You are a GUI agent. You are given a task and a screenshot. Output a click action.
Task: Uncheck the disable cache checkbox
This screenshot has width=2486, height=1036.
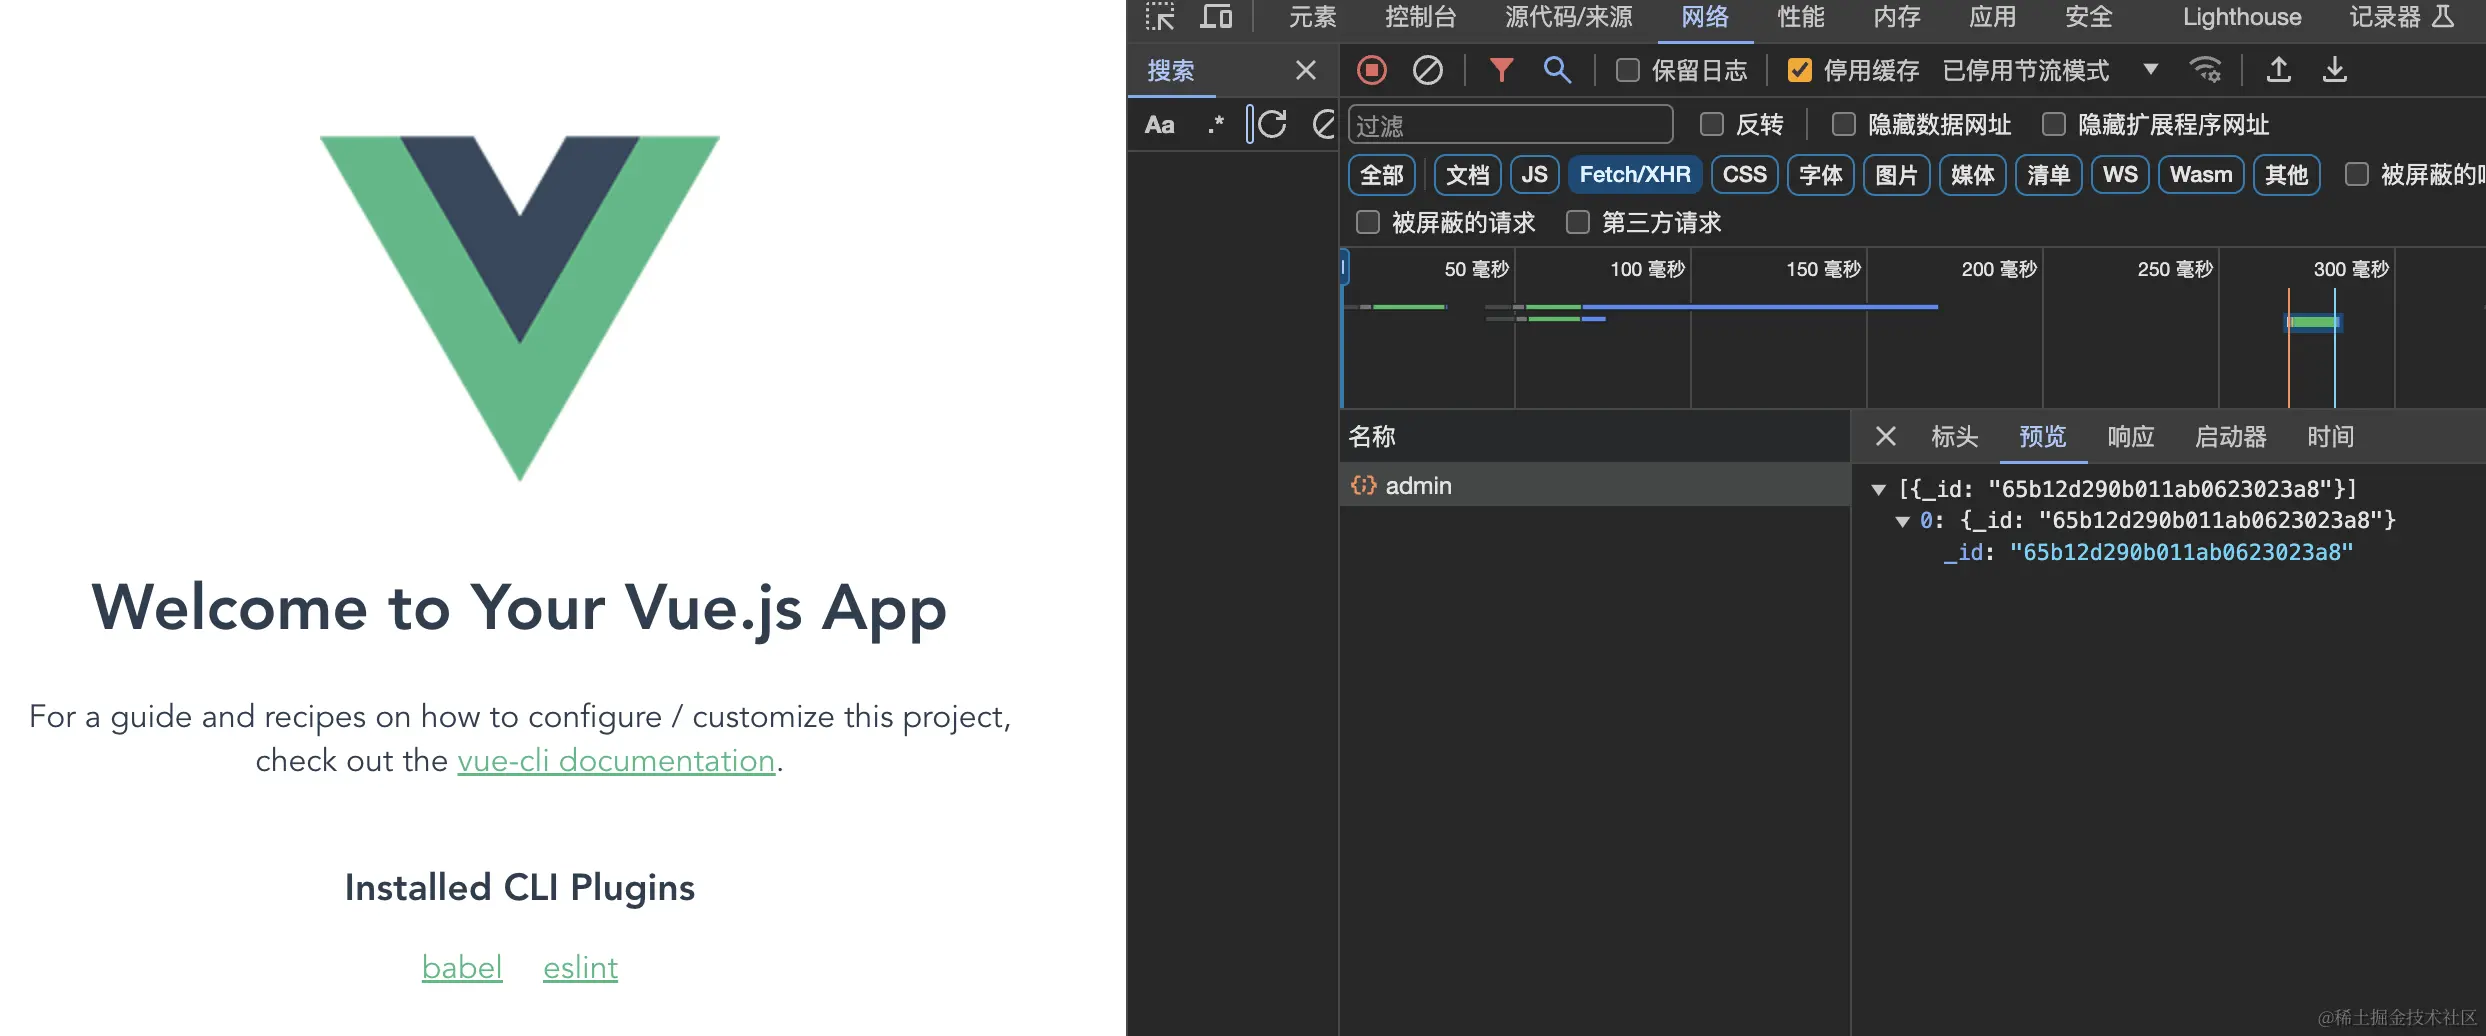coord(1800,70)
